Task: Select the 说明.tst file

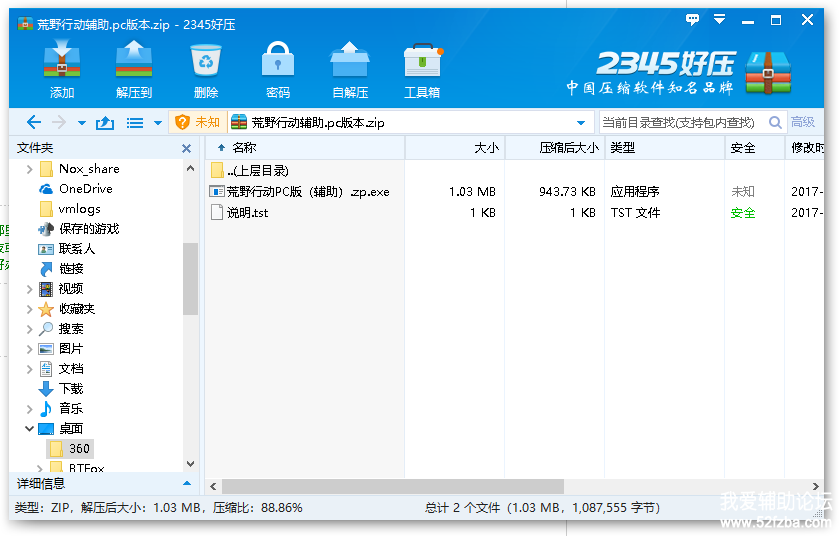Action: (247, 213)
